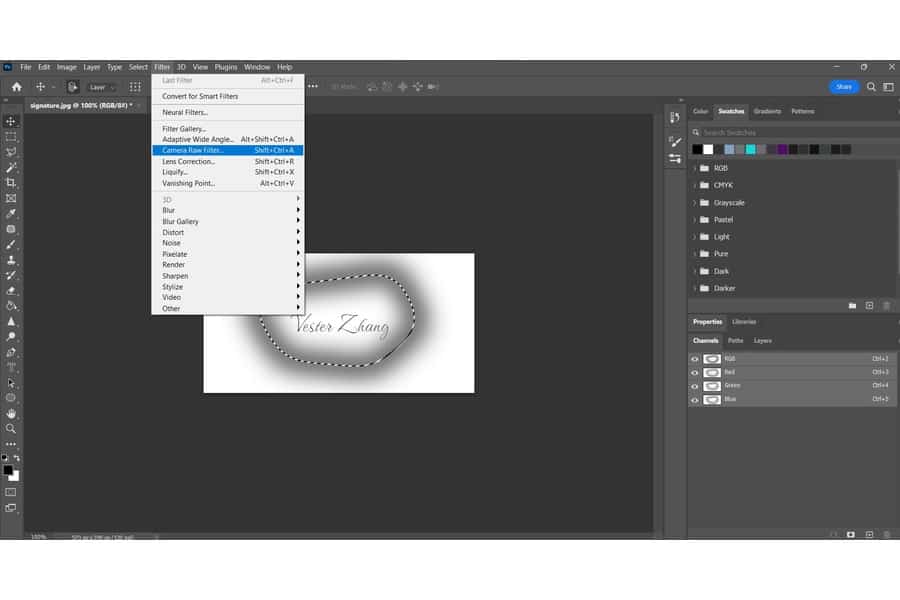Select the Brush tool
Screen dimensions: 900x600
(x=11, y=245)
